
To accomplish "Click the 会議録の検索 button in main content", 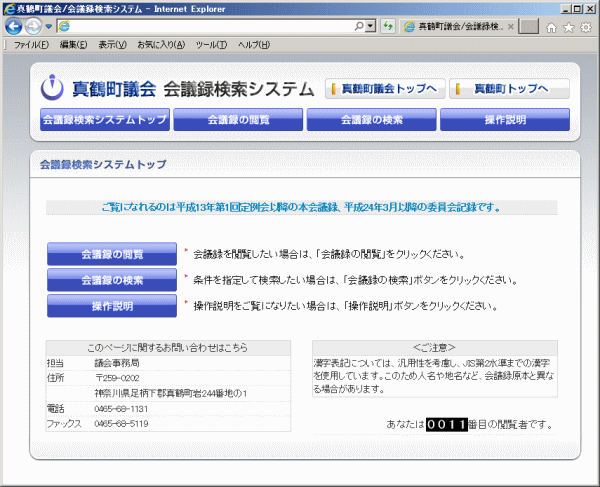I will pos(112,280).
